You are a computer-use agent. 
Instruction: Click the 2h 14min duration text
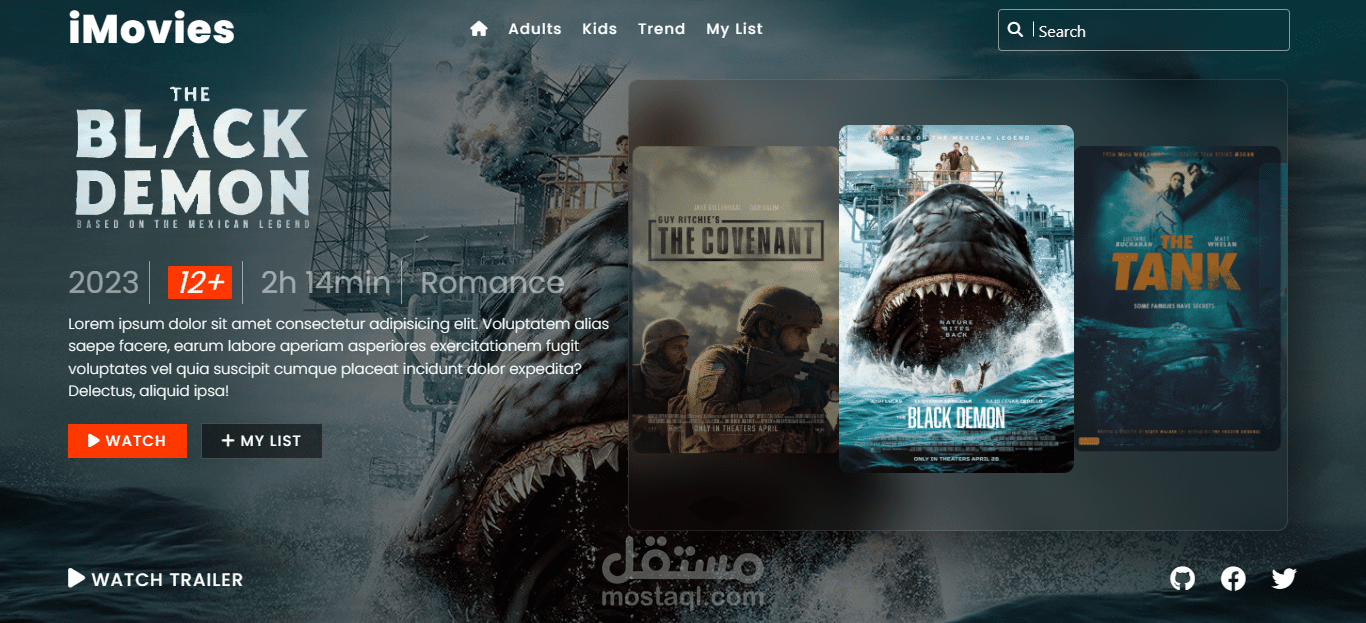point(325,283)
